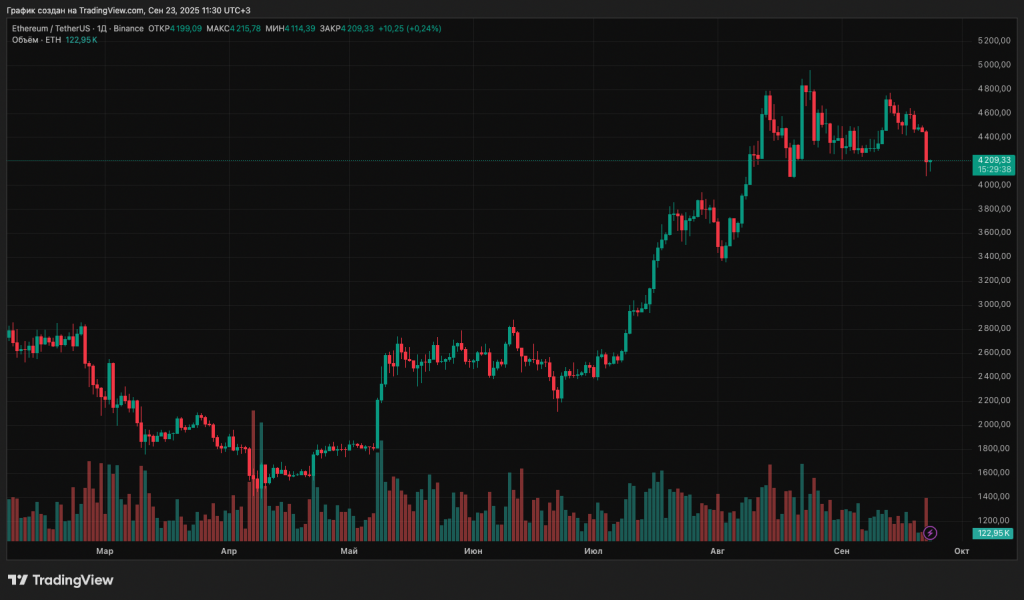Click the 5 000,00 price scale label
This screenshot has height=600, width=1024.
pos(992,65)
